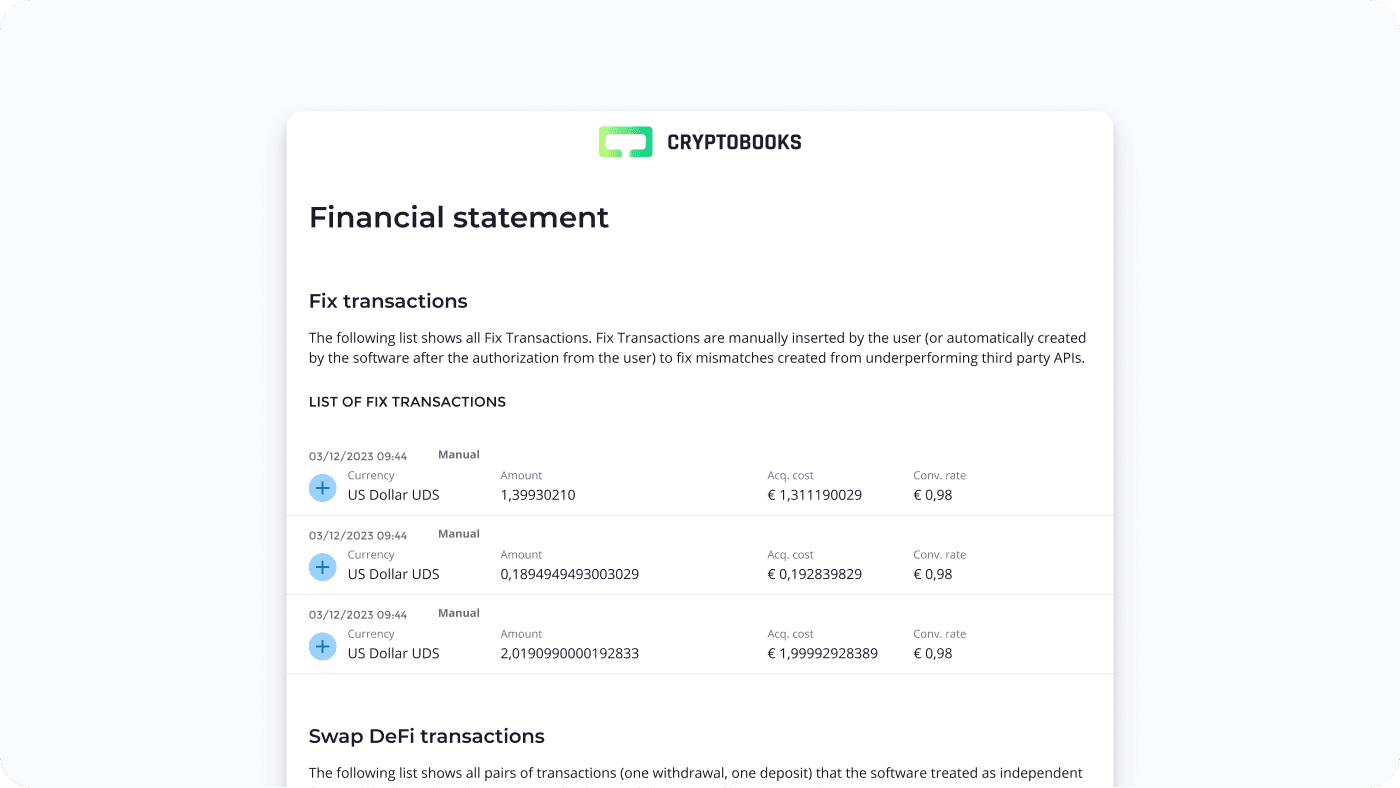Select the plus icon on the first Fix transaction
Screen dimensions: 1400x788
click(x=322, y=487)
